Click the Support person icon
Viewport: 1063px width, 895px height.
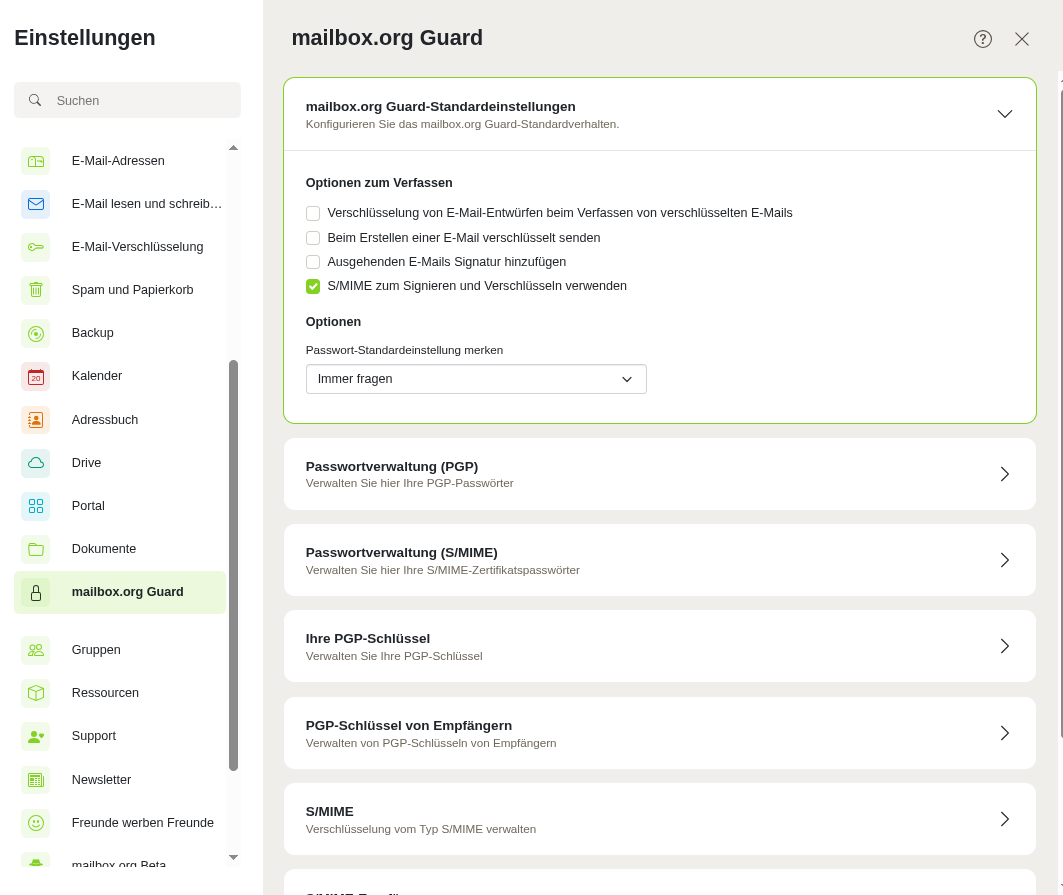coord(36,736)
